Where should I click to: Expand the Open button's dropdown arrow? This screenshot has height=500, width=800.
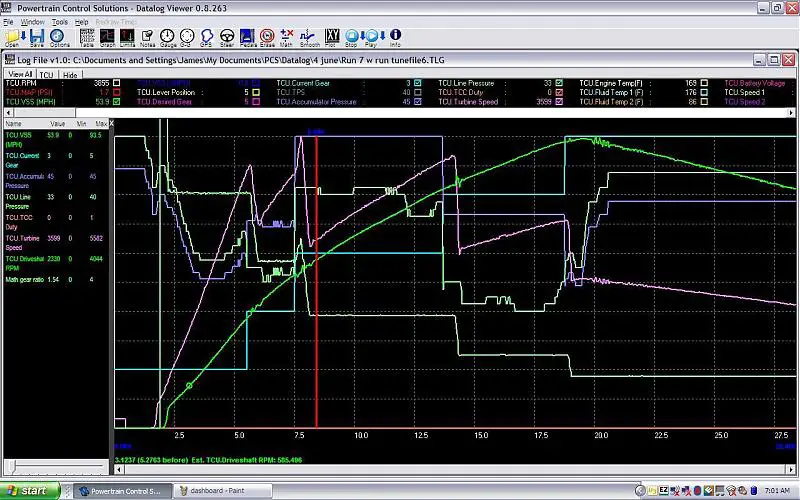(x=23, y=36)
